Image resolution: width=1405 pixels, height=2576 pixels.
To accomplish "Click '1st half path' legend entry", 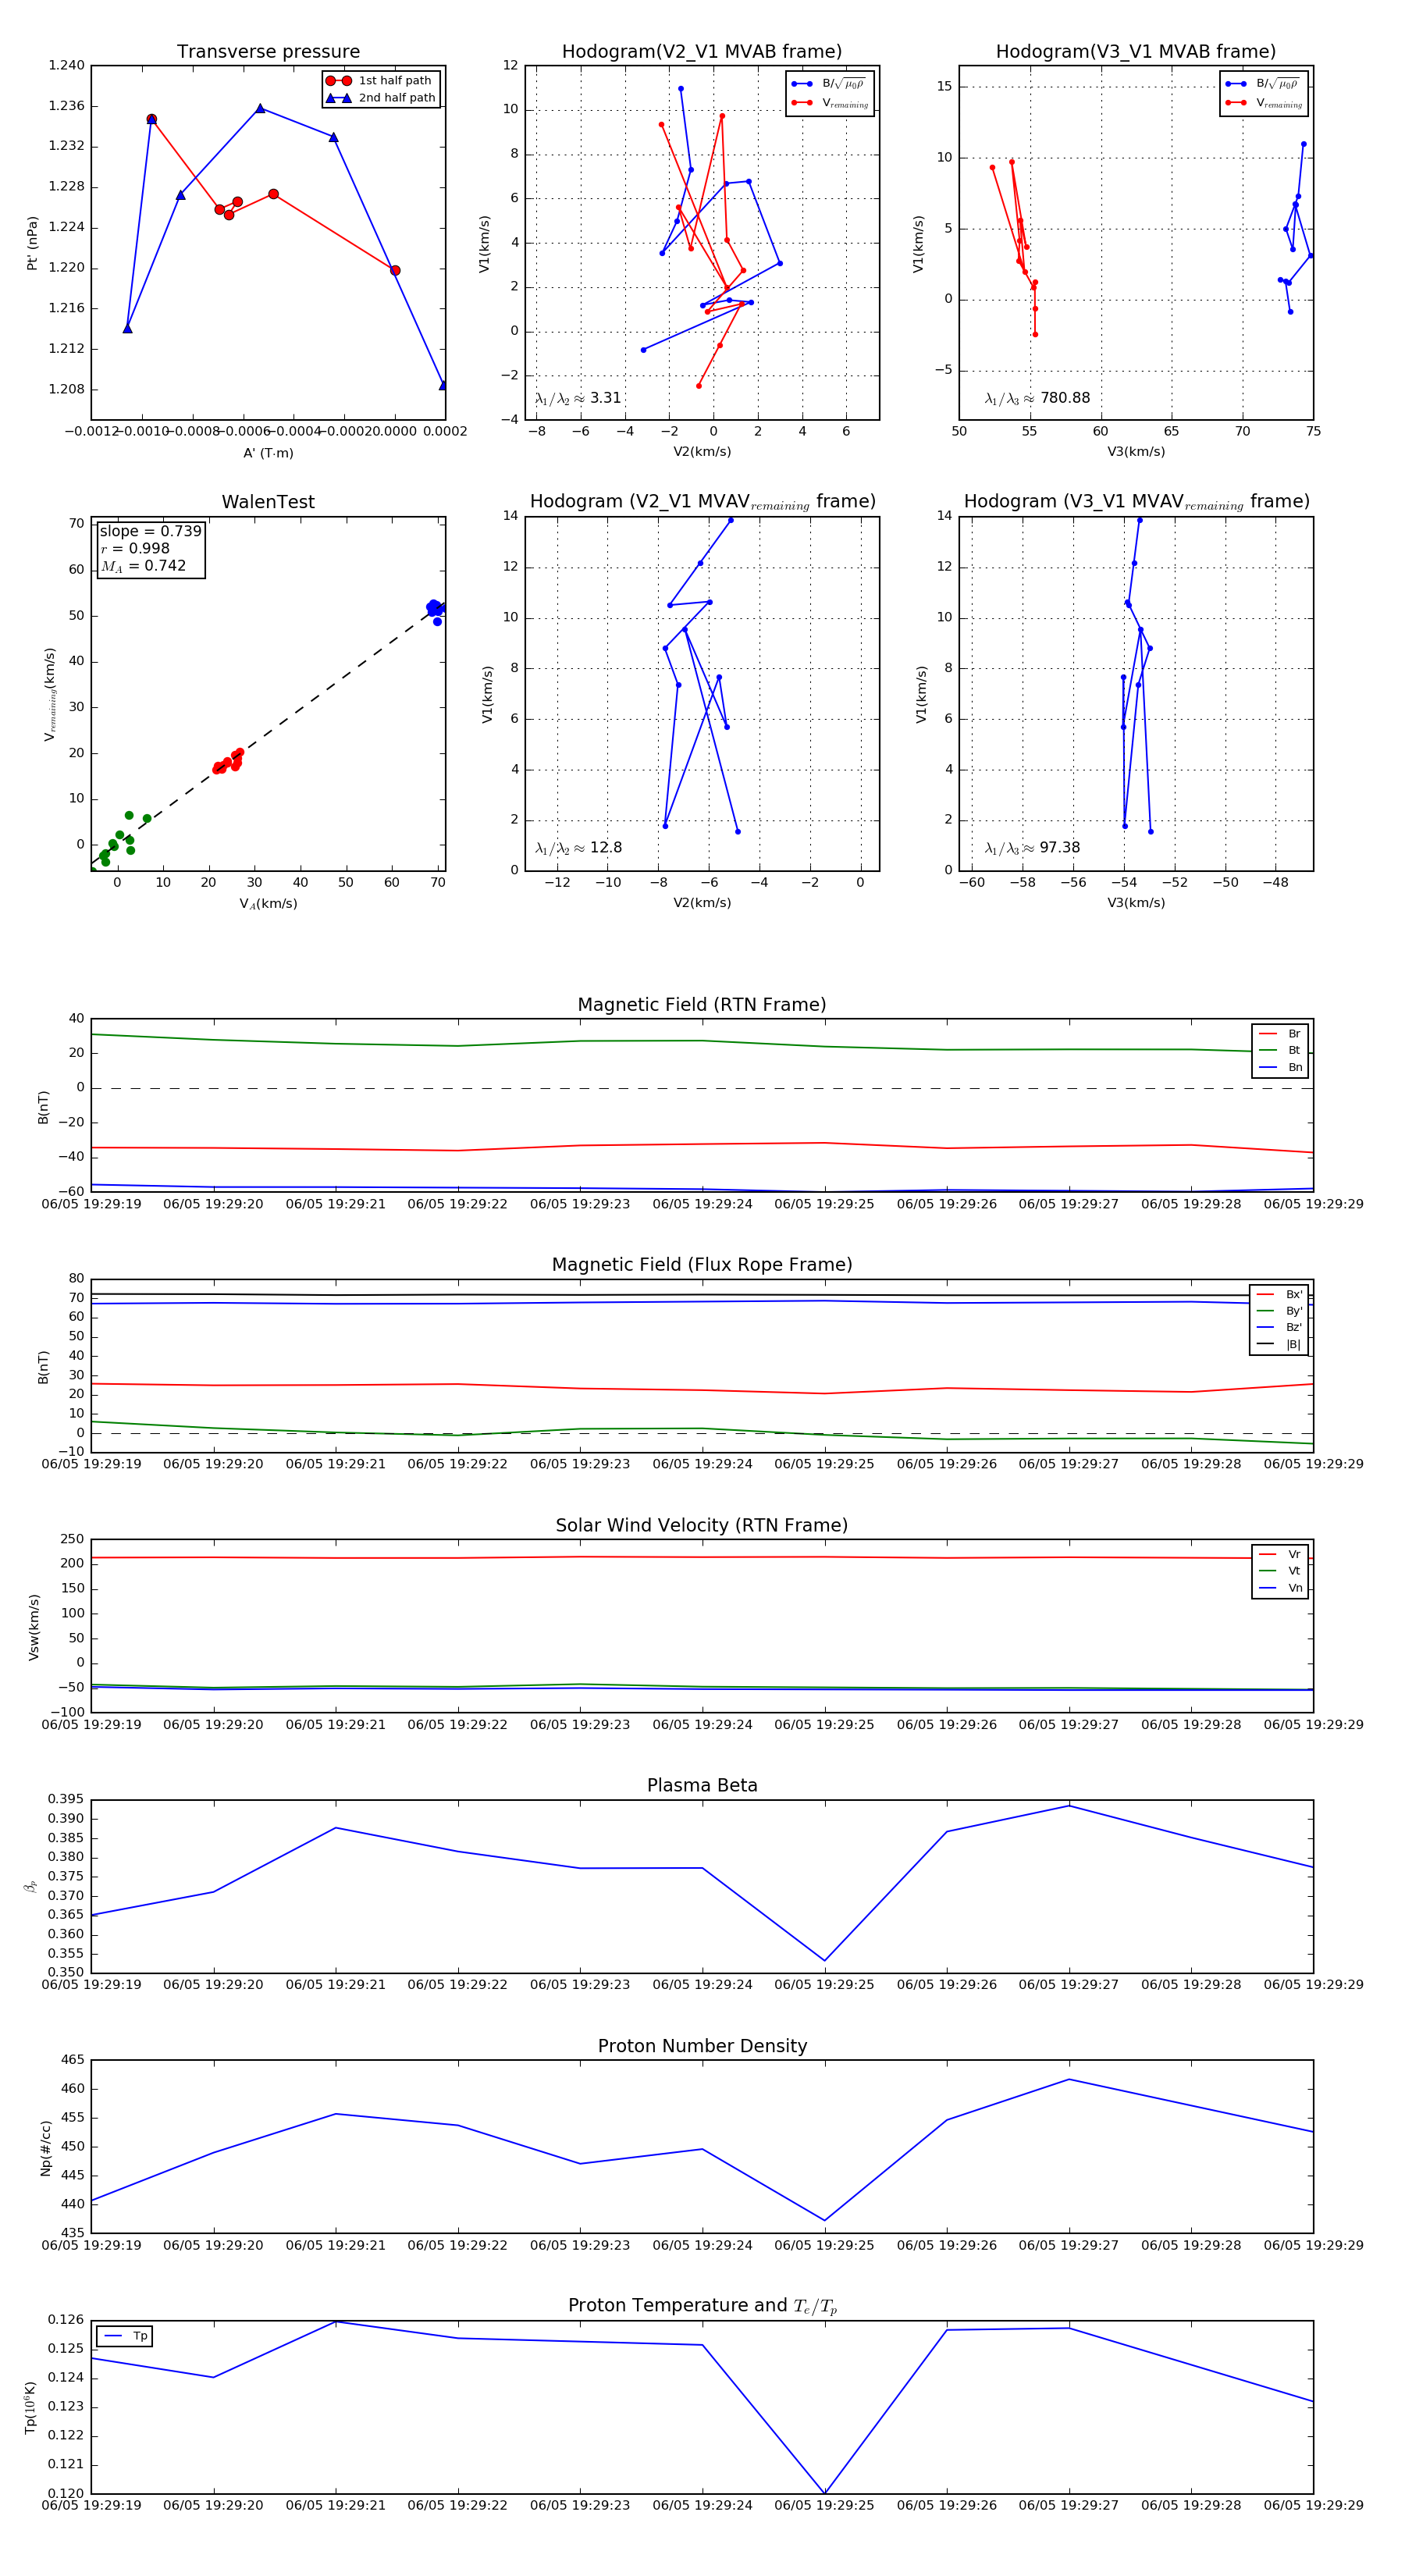I will click(x=379, y=81).
